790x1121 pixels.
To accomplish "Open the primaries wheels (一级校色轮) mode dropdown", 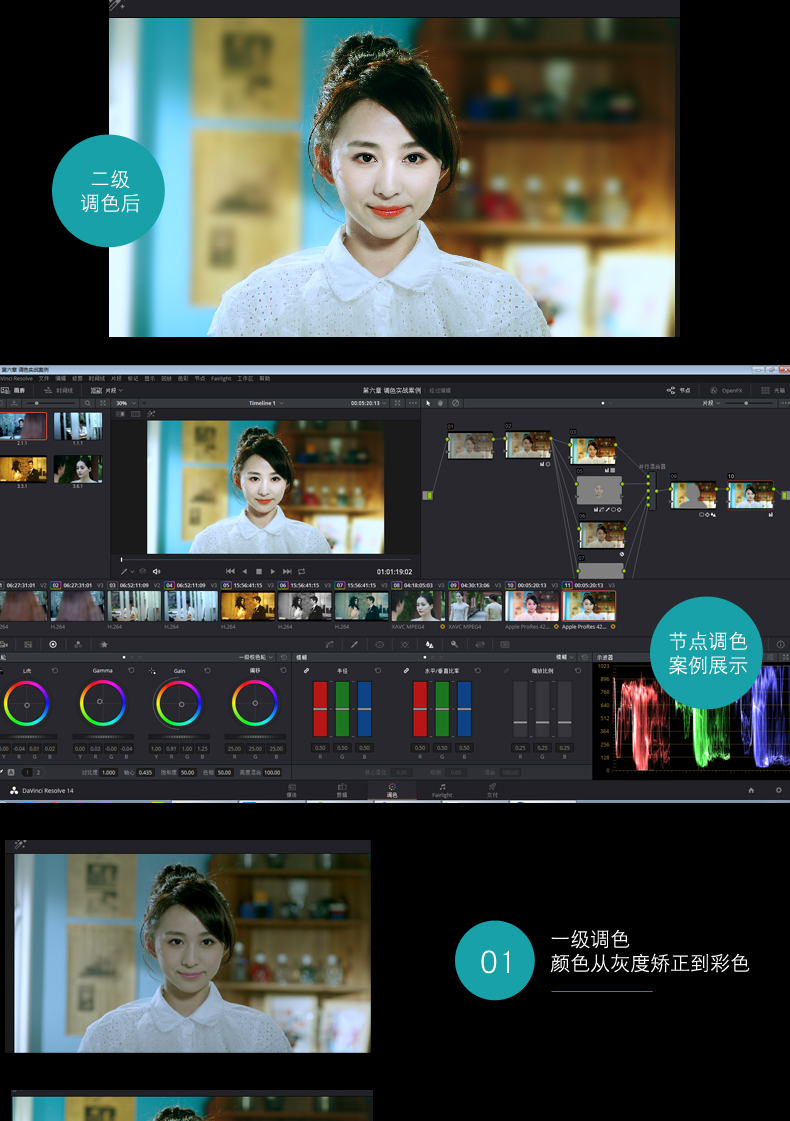I will tap(255, 657).
